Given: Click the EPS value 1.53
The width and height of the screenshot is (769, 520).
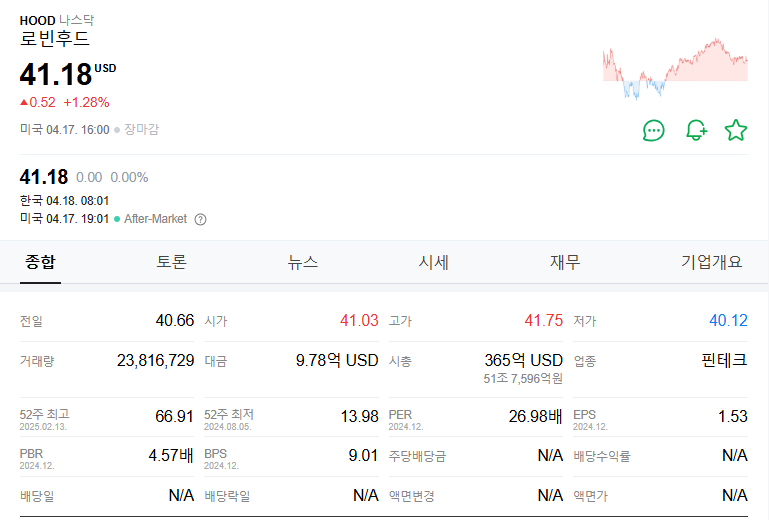Looking at the screenshot, I should coord(733,416).
